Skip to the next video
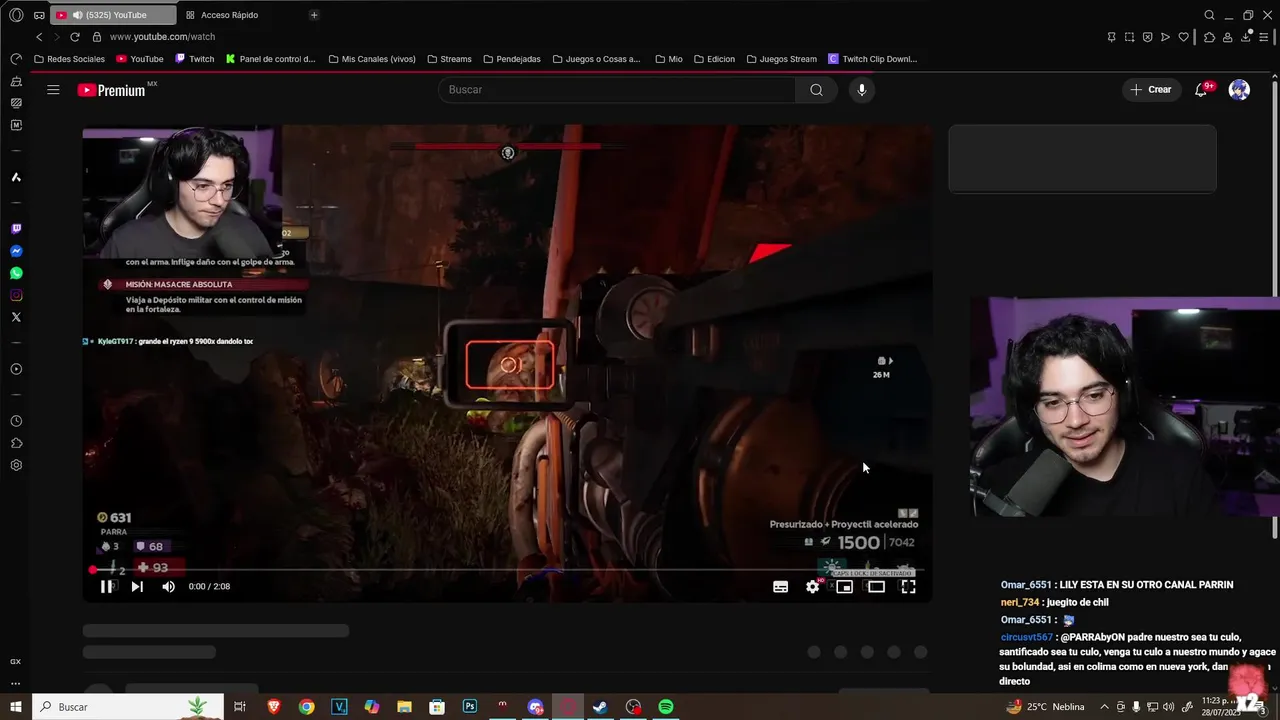 [137, 587]
